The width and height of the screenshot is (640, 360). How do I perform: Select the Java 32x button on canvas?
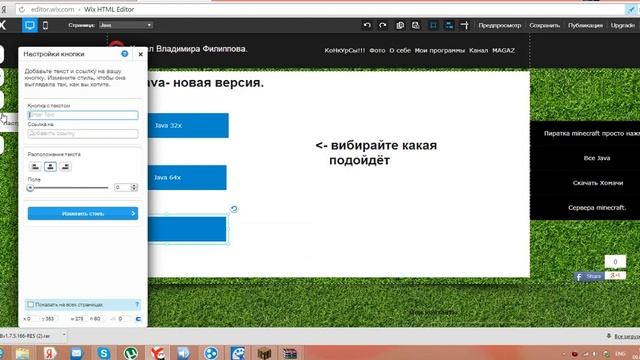pyautogui.click(x=188, y=125)
